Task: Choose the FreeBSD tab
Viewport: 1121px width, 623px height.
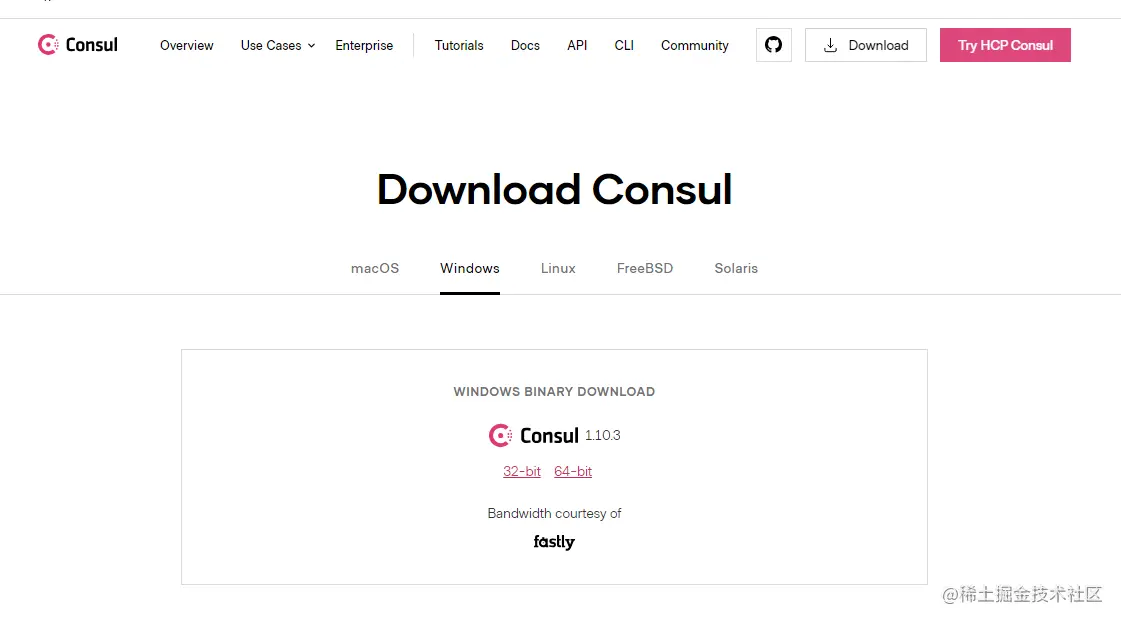Action: point(645,268)
